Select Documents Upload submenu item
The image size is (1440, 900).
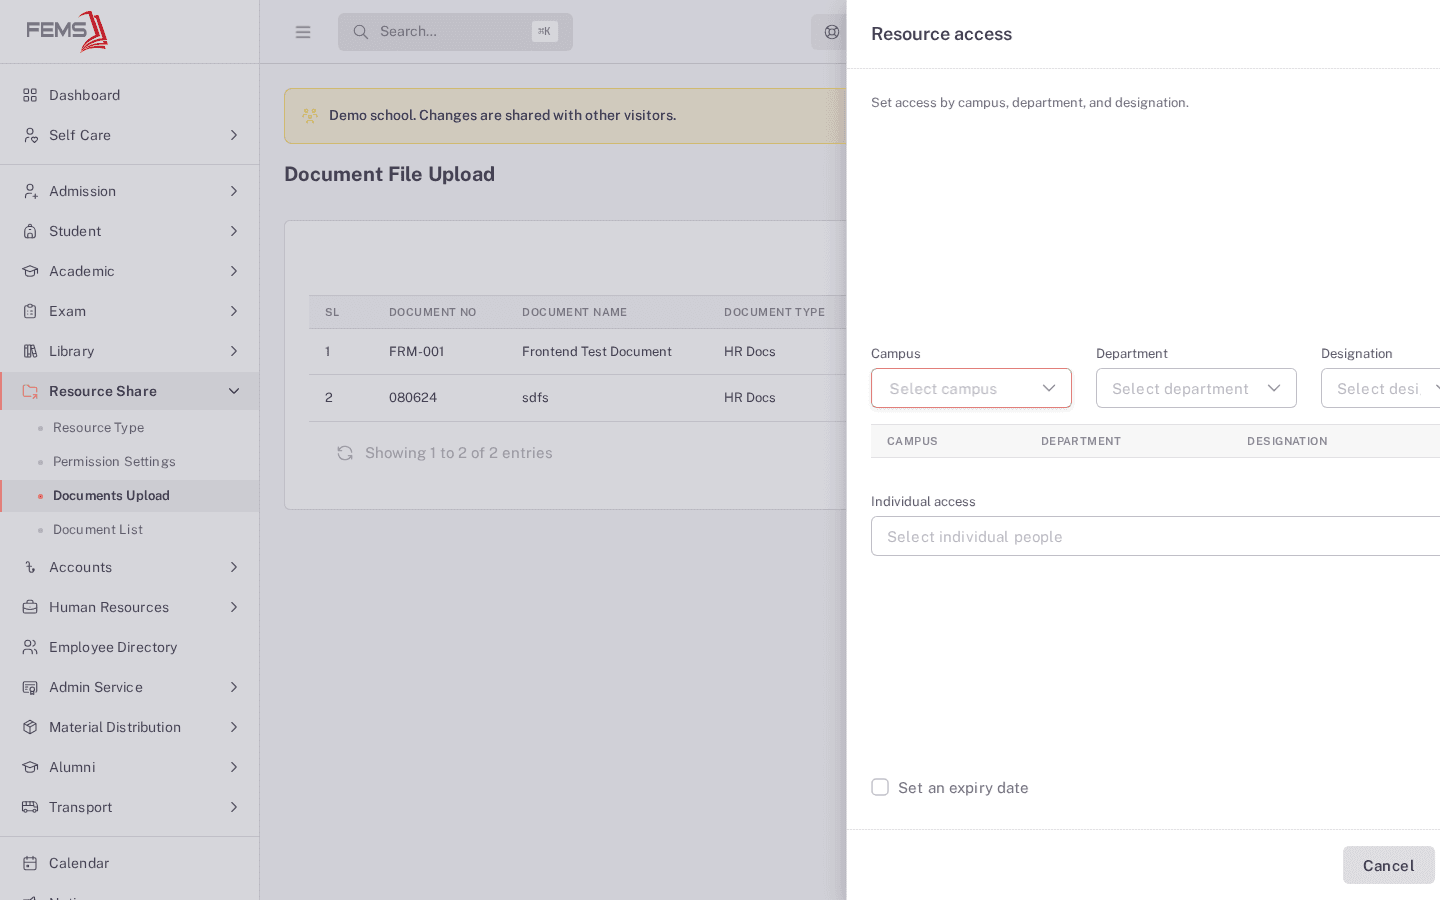pyautogui.click(x=129, y=496)
